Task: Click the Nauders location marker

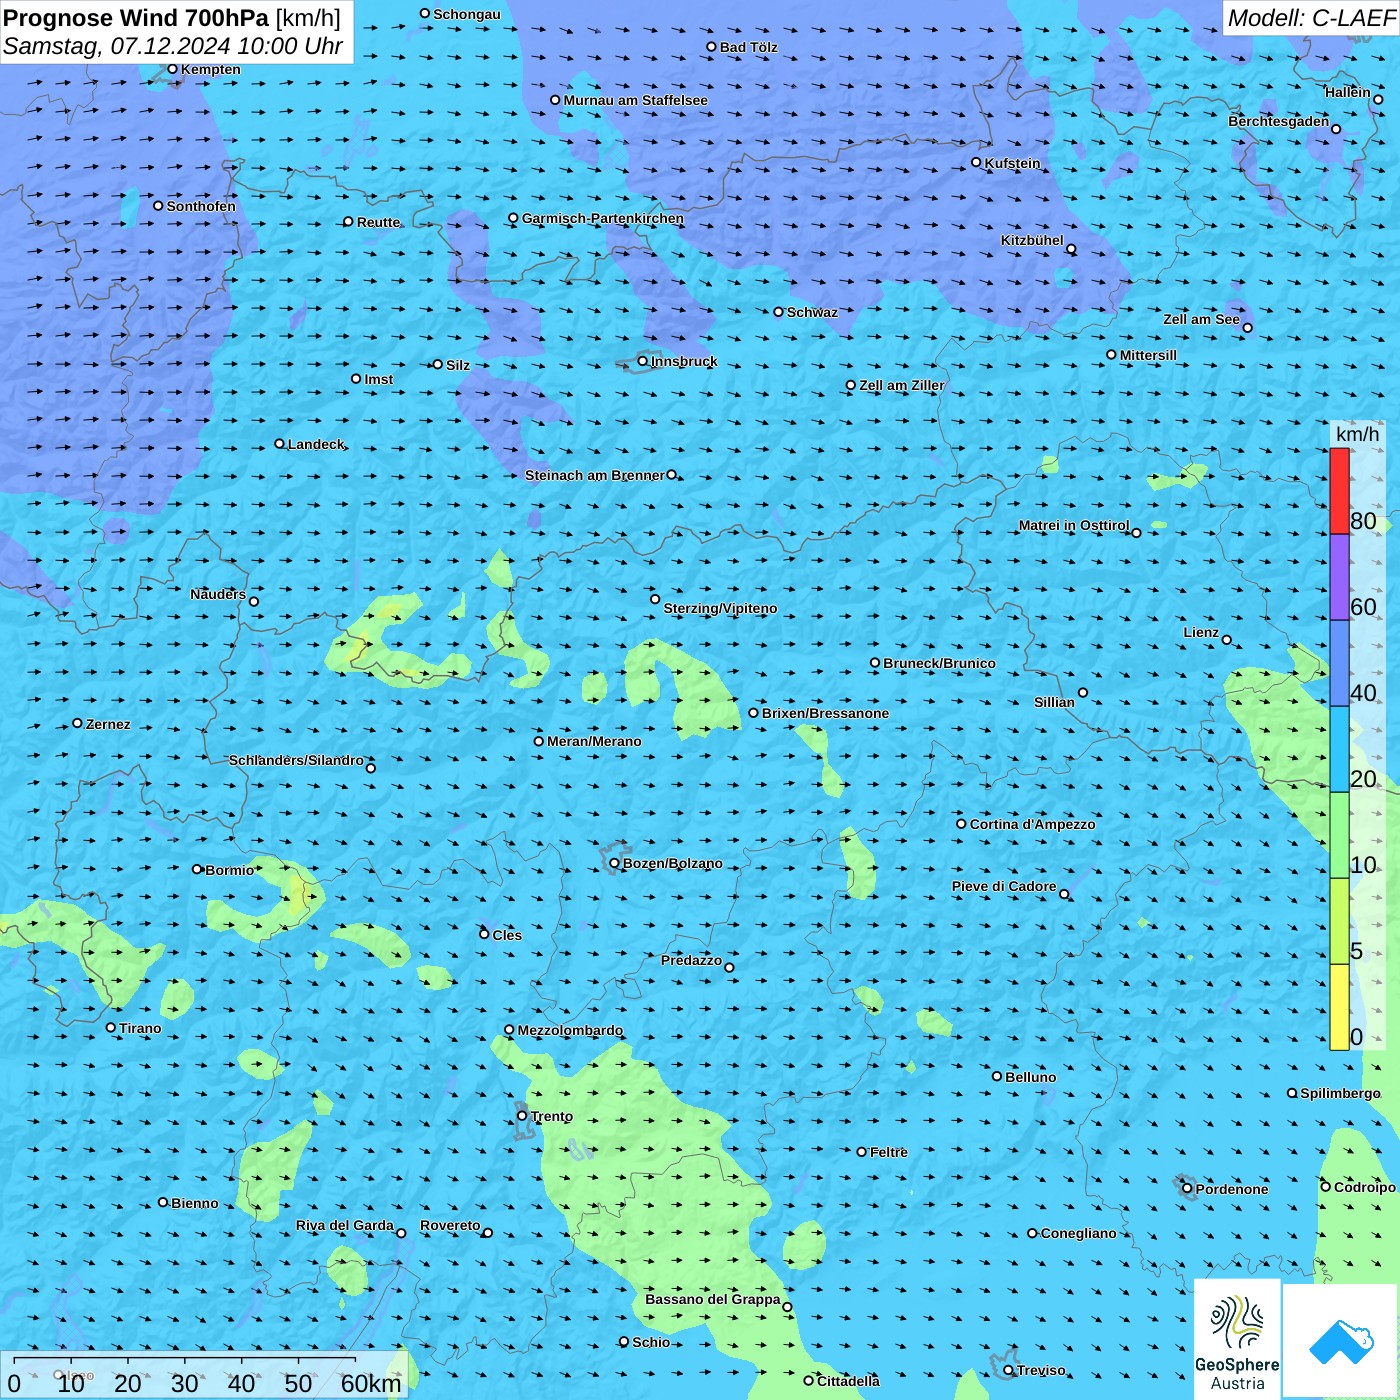Action: [x=254, y=601]
